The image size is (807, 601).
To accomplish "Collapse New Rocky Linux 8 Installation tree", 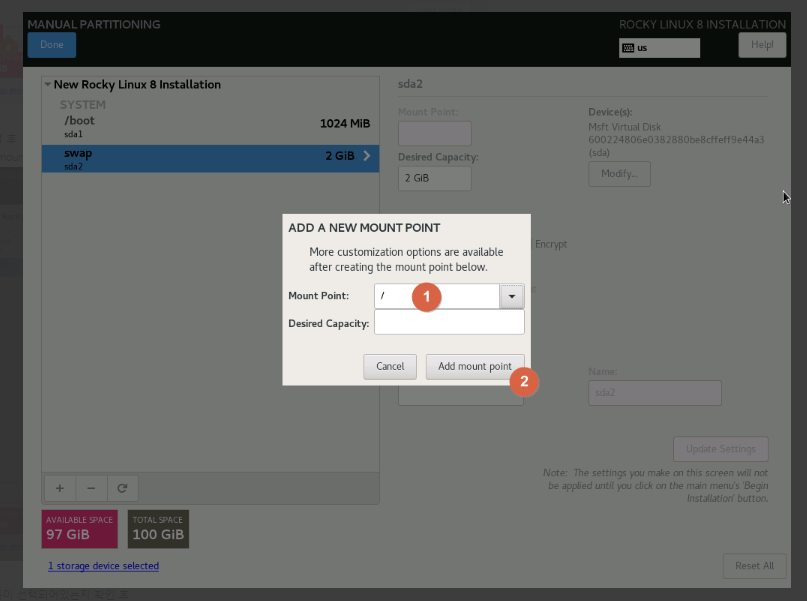I will point(48,84).
